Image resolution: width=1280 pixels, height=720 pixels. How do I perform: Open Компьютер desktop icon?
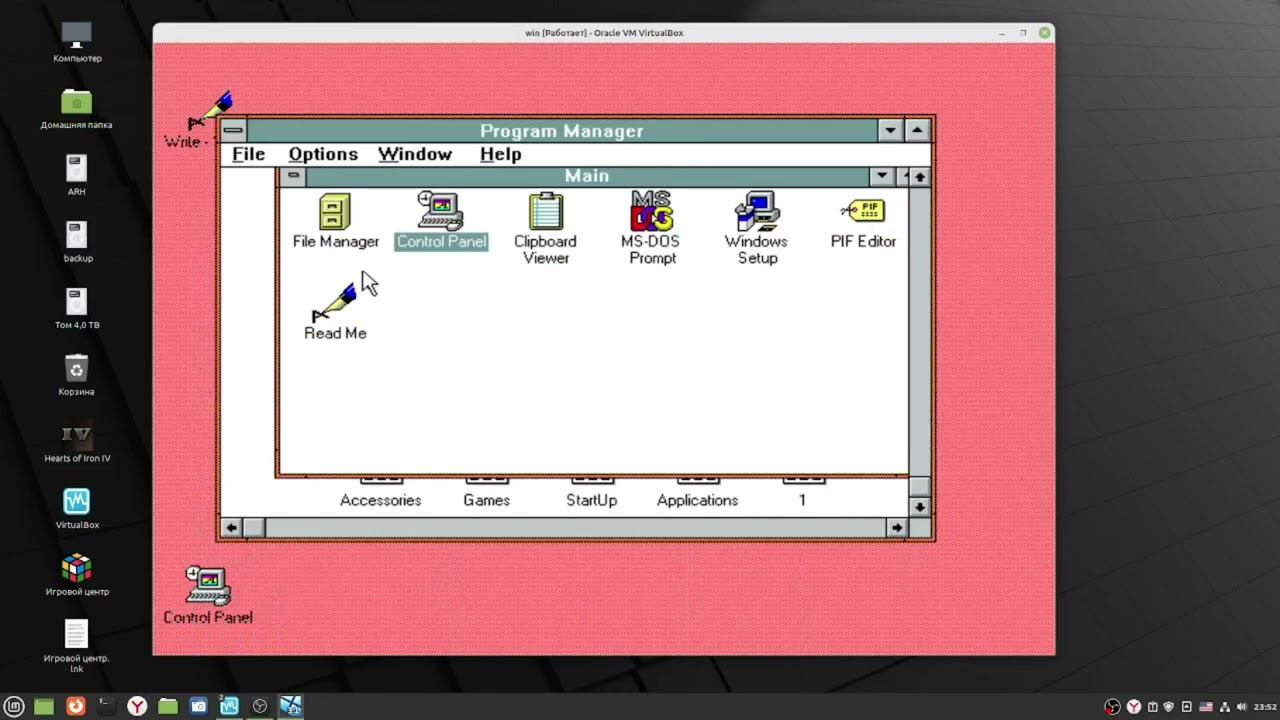(77, 42)
